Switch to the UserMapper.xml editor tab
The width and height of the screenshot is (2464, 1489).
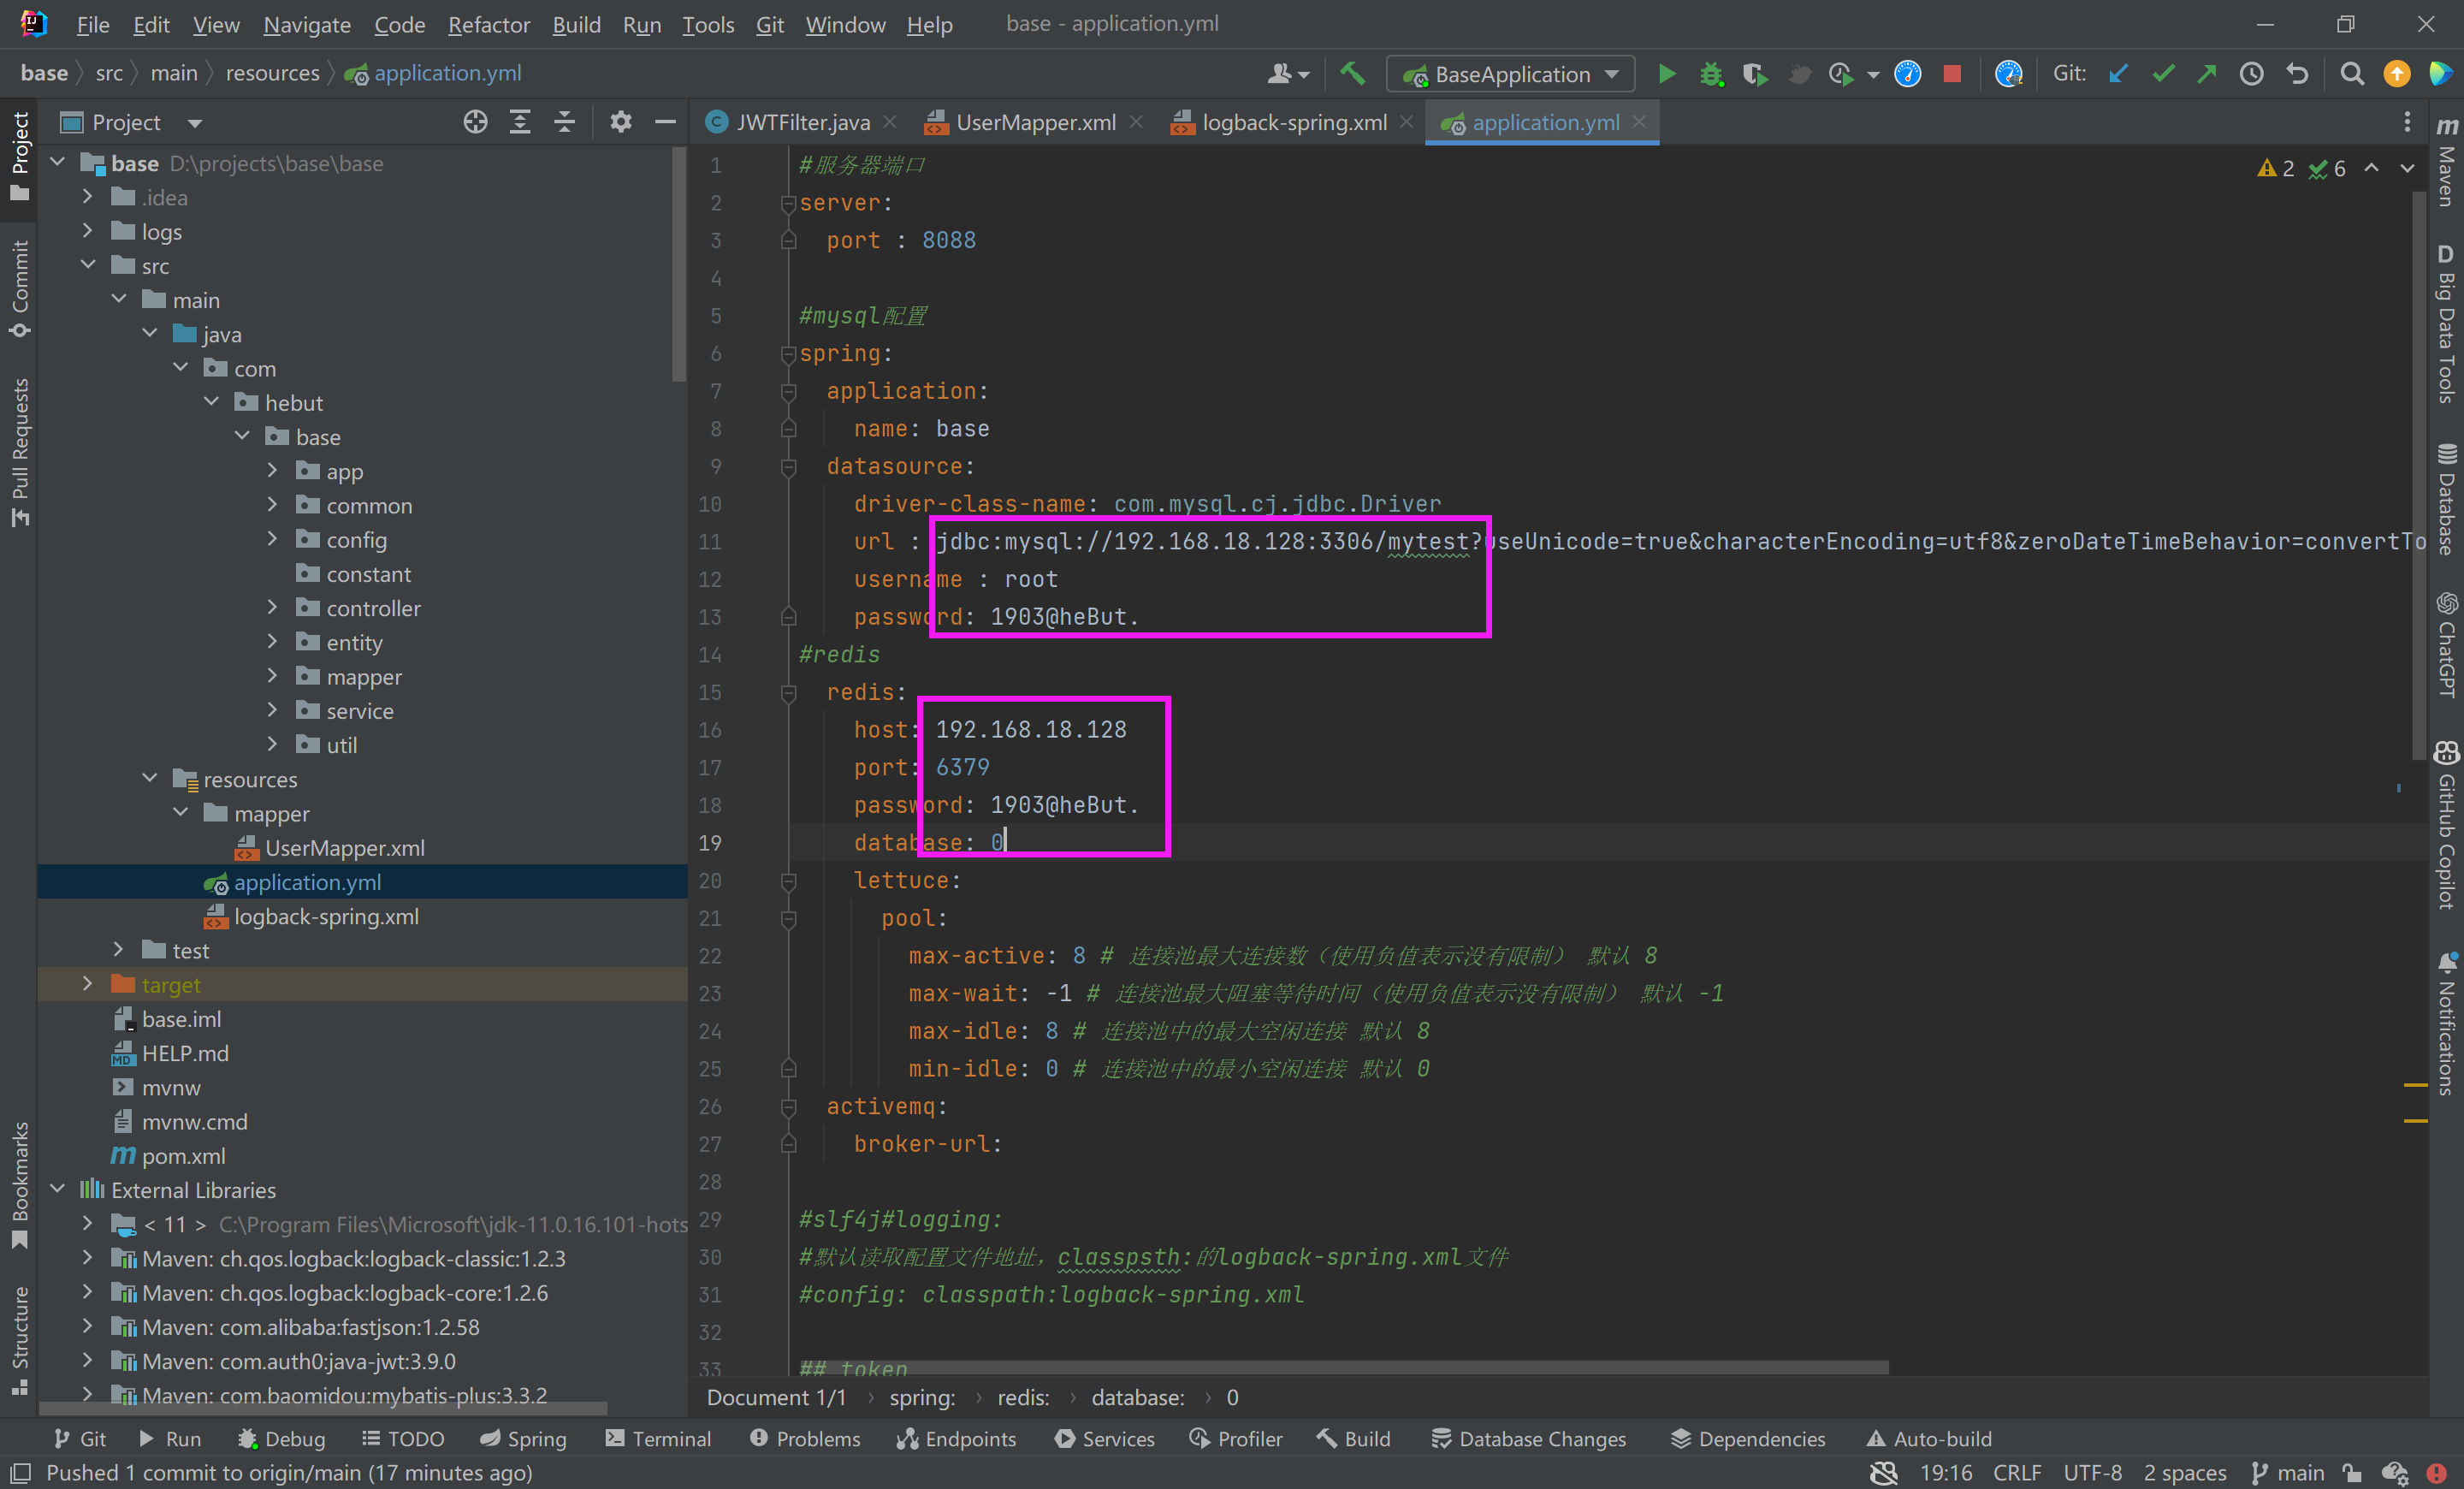pyautogui.click(x=1033, y=121)
